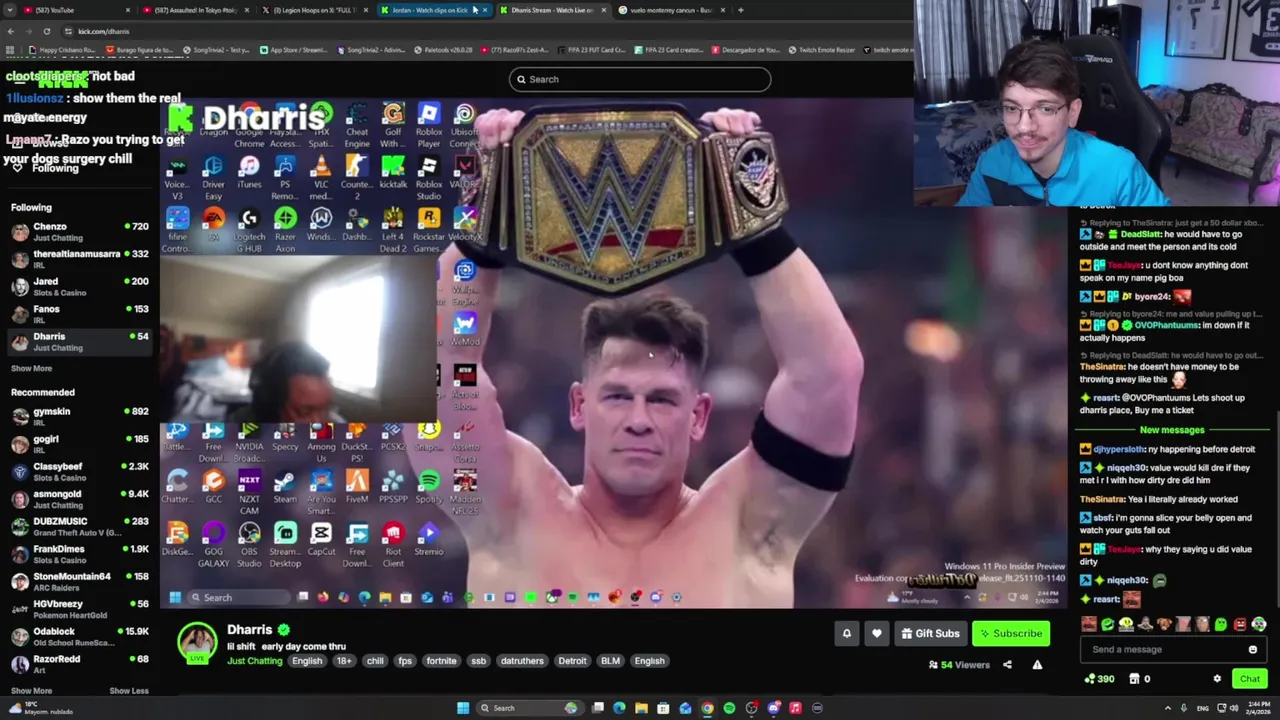Open the Stremio desktop icon
Viewport: 1280px width, 720px height.
(429, 540)
